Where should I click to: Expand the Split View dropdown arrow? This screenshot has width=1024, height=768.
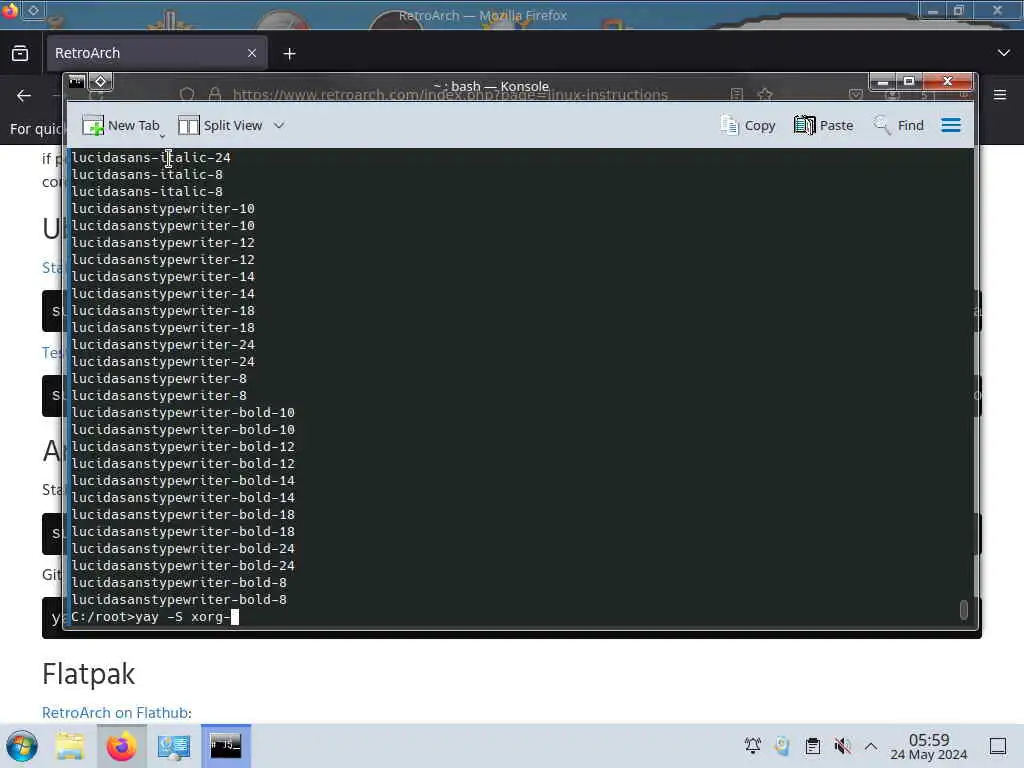tap(279, 125)
